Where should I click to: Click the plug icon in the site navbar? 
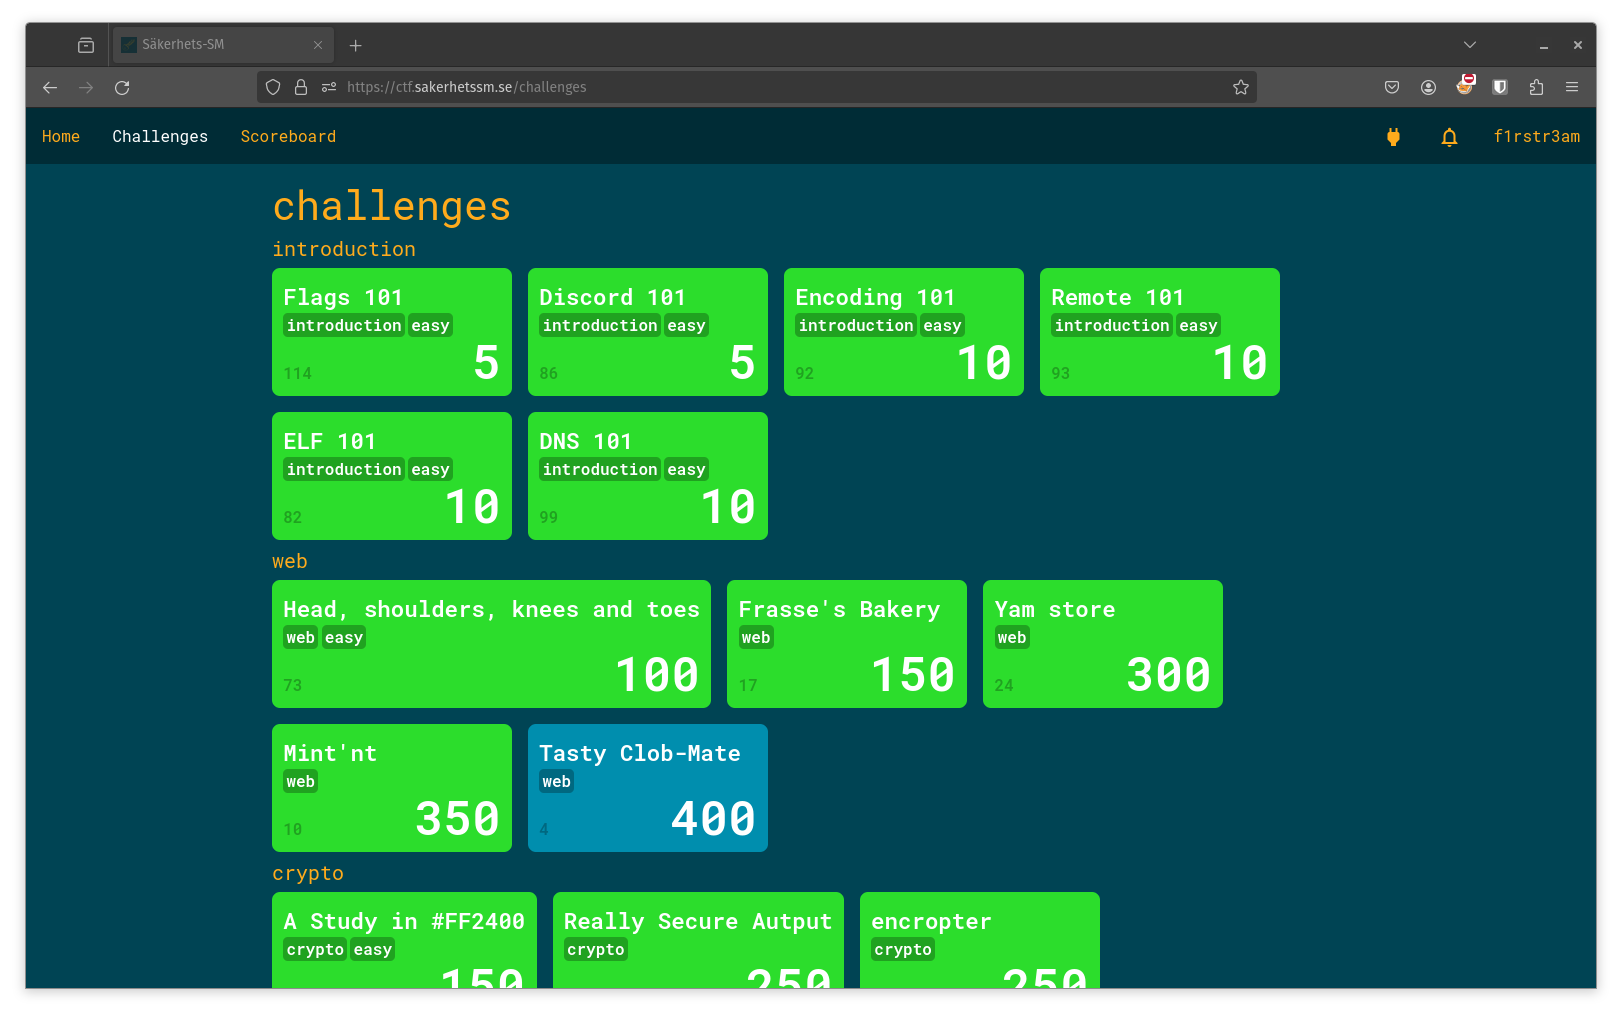(1393, 137)
